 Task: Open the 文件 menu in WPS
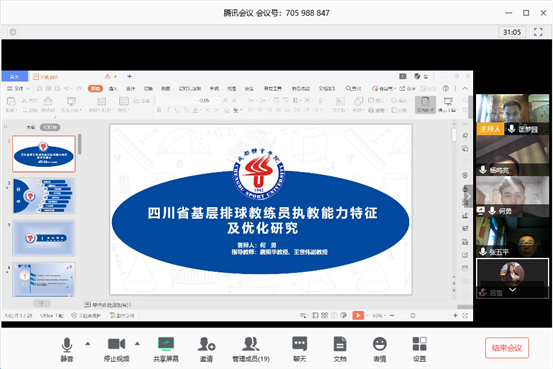point(18,89)
